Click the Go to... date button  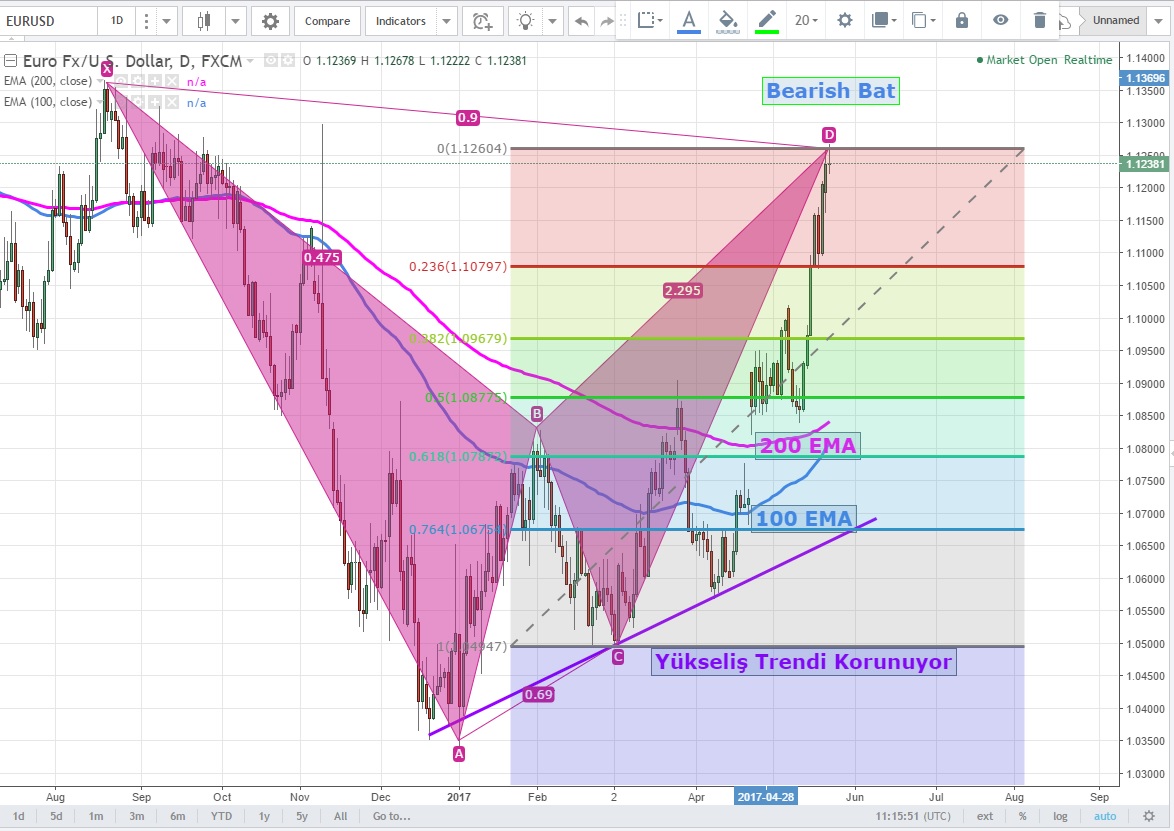[391, 816]
